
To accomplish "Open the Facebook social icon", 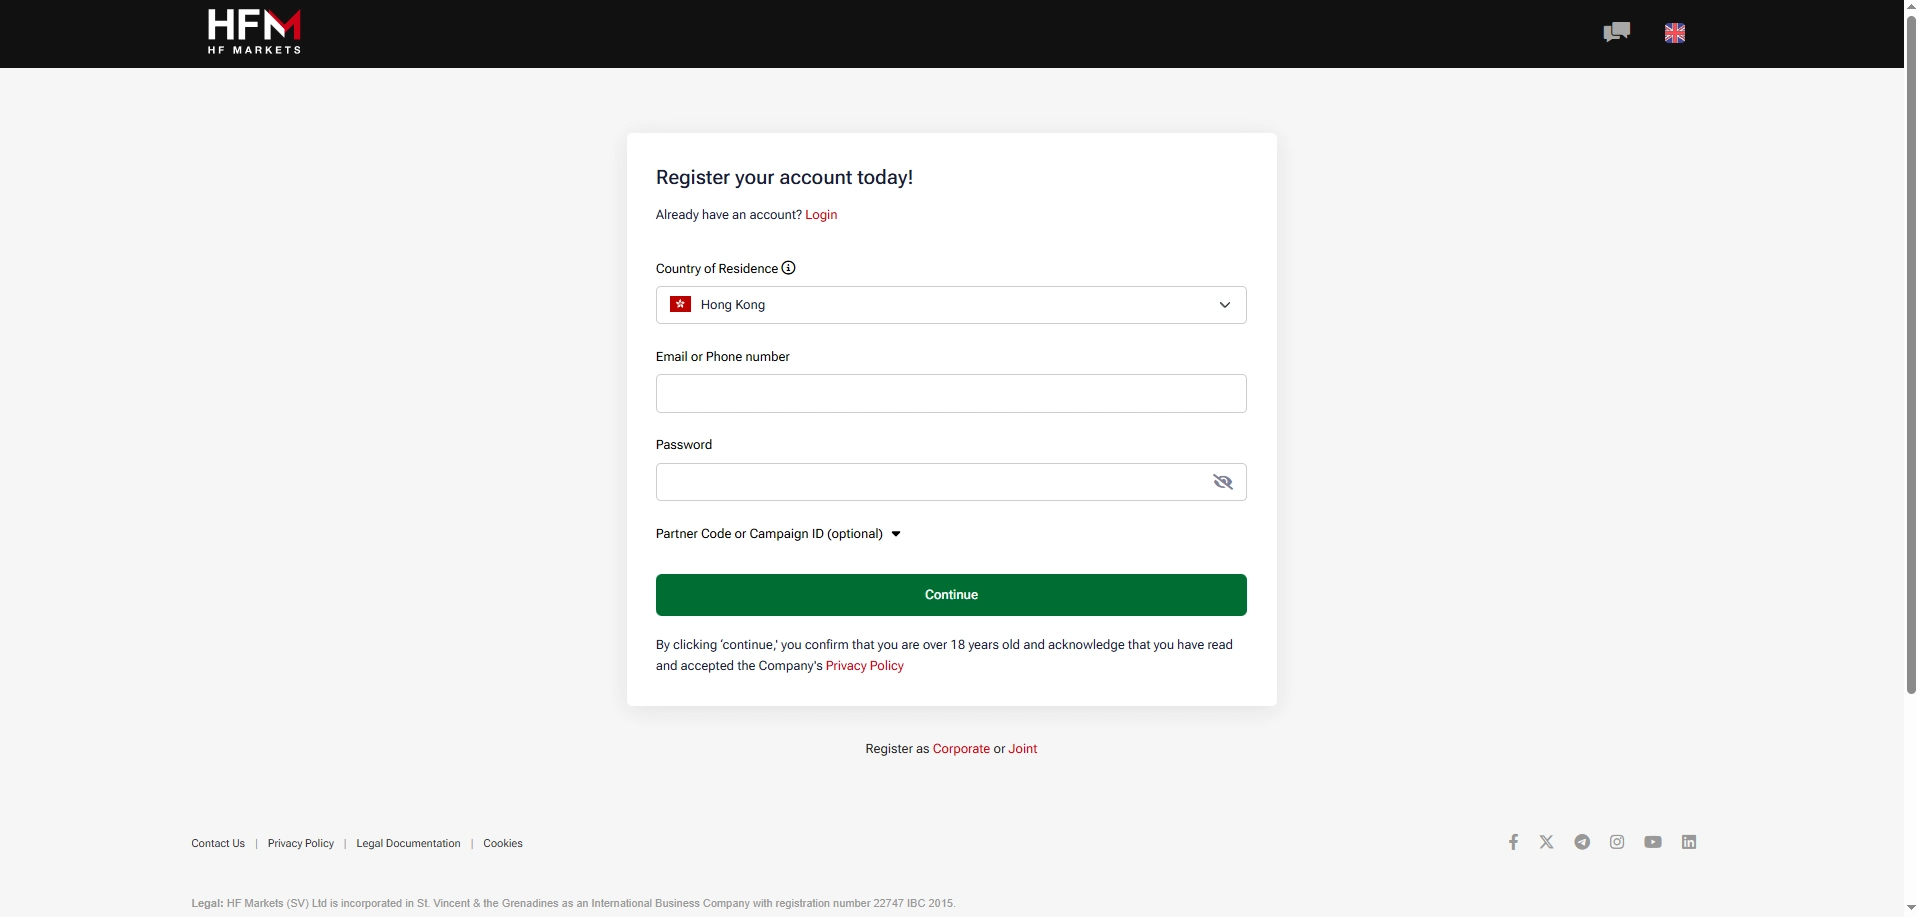I will pyautogui.click(x=1512, y=842).
